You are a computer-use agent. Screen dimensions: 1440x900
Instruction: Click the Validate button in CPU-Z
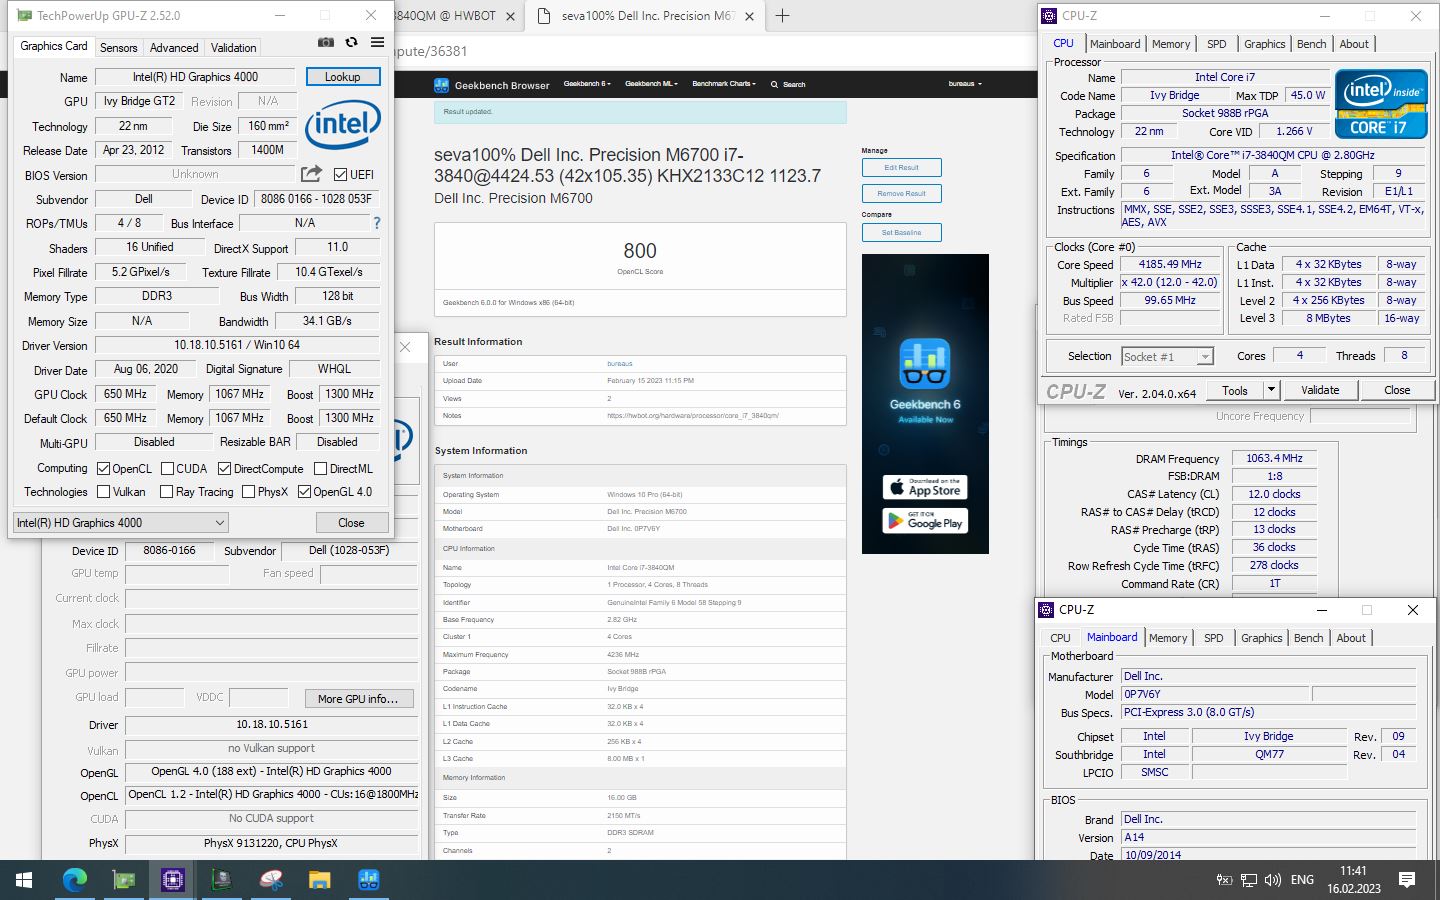(x=1320, y=390)
